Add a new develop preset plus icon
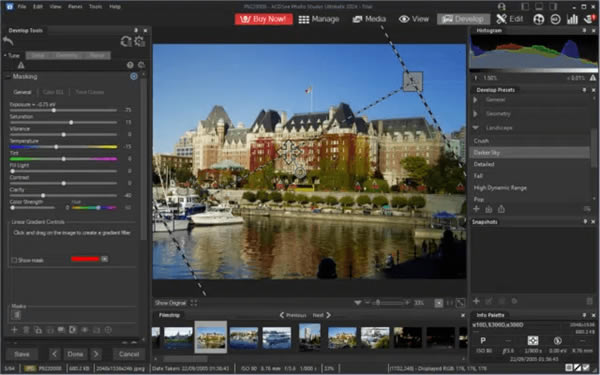The width and height of the screenshot is (600, 375). coord(476,209)
